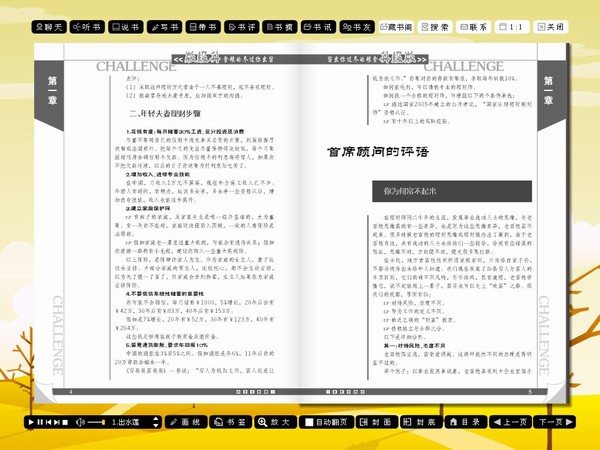Open the 书摘 book excerpts section
Viewport: 600px width, 450px height.
point(280,27)
